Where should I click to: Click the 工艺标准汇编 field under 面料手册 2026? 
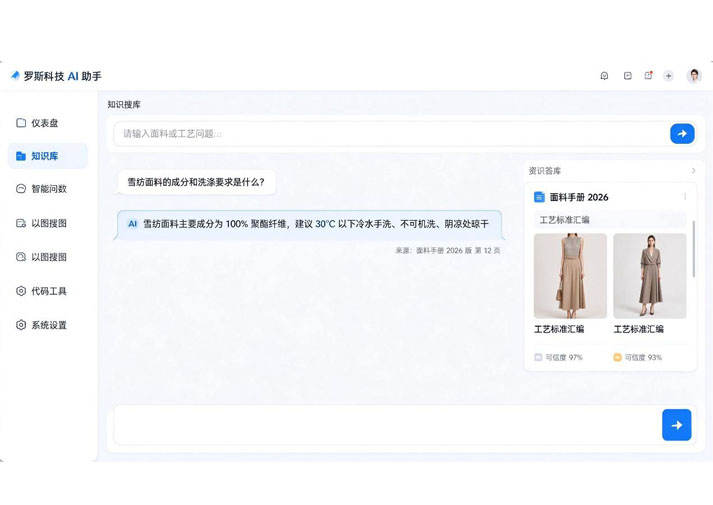pyautogui.click(x=610, y=220)
